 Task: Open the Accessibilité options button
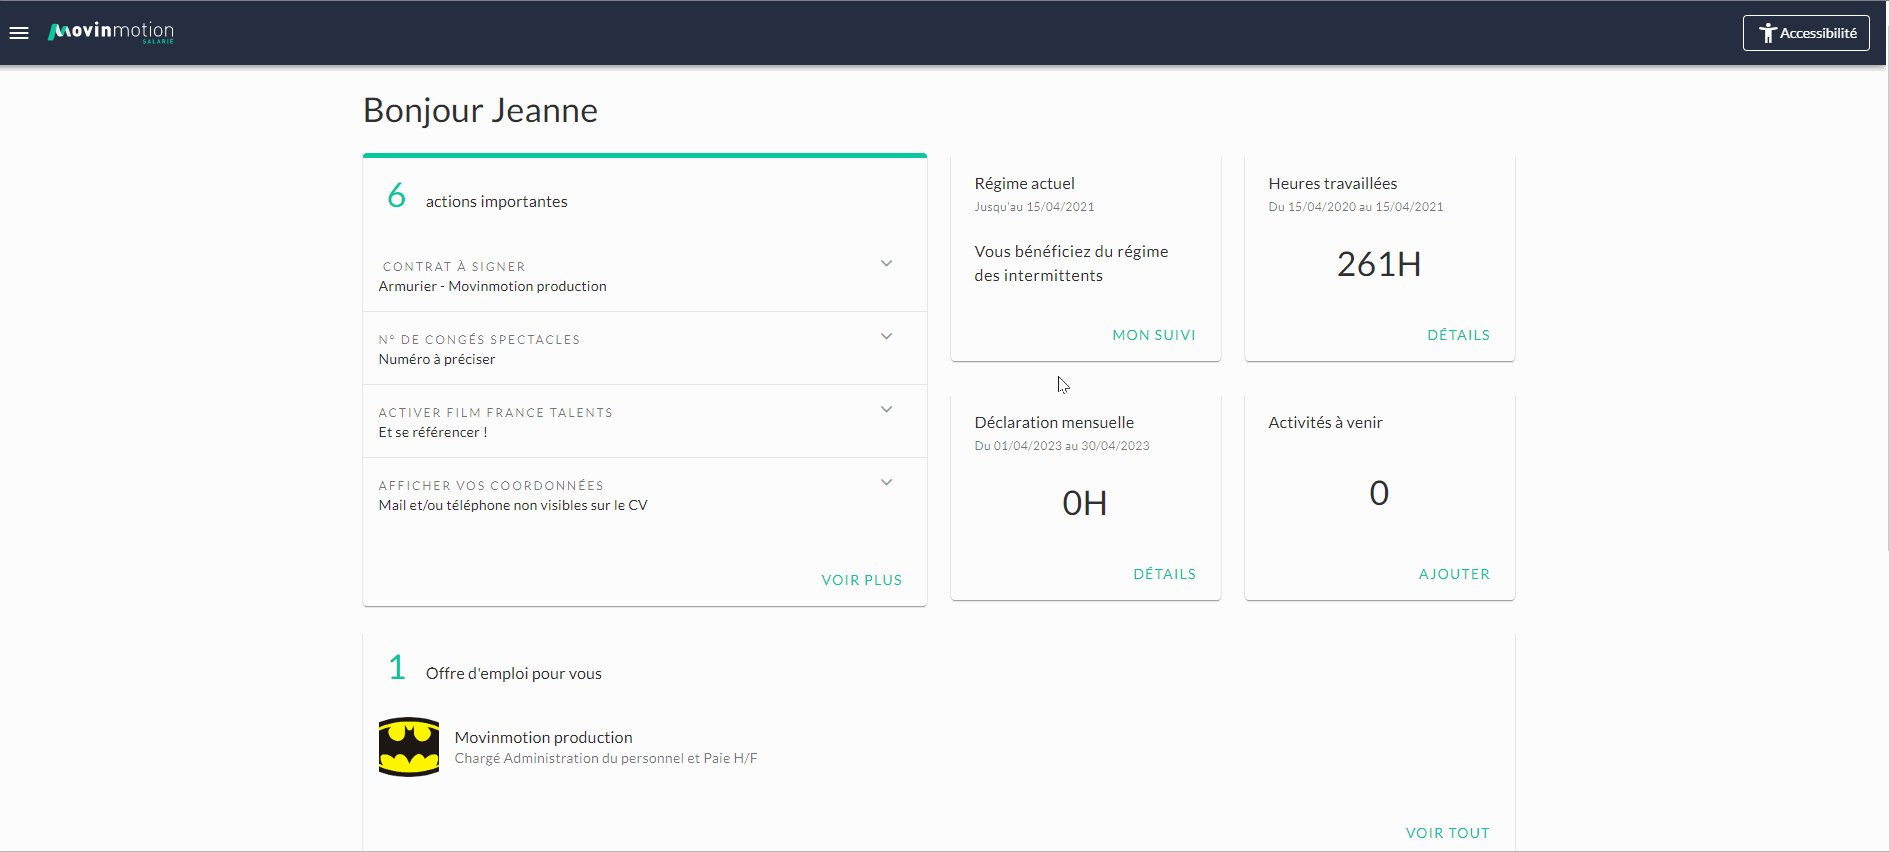[x=1806, y=33]
